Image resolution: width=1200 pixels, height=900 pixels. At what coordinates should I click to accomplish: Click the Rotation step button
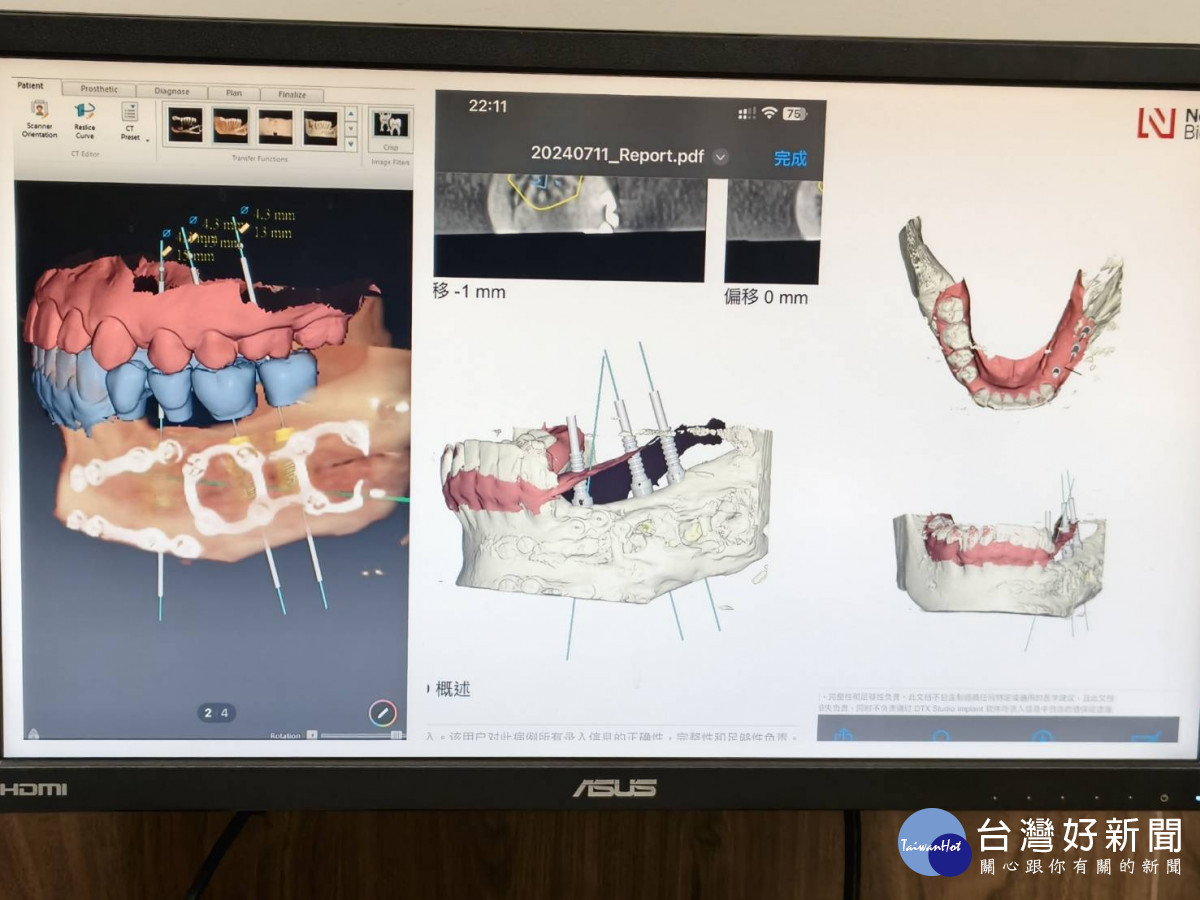[312, 735]
